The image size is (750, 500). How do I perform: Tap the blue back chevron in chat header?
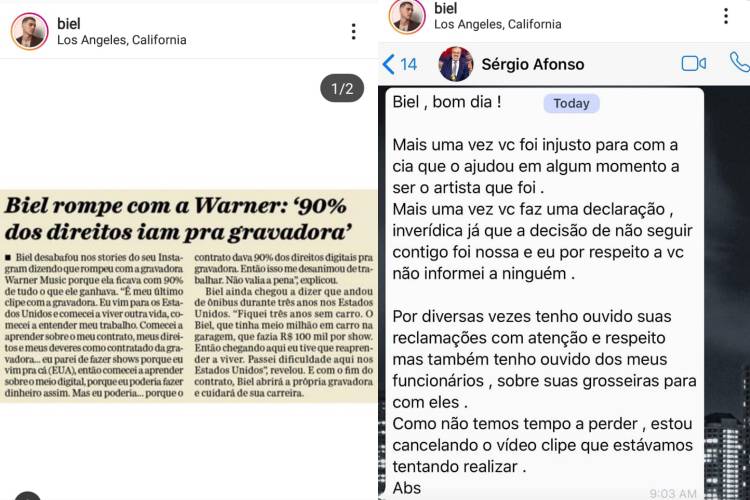coord(388,64)
